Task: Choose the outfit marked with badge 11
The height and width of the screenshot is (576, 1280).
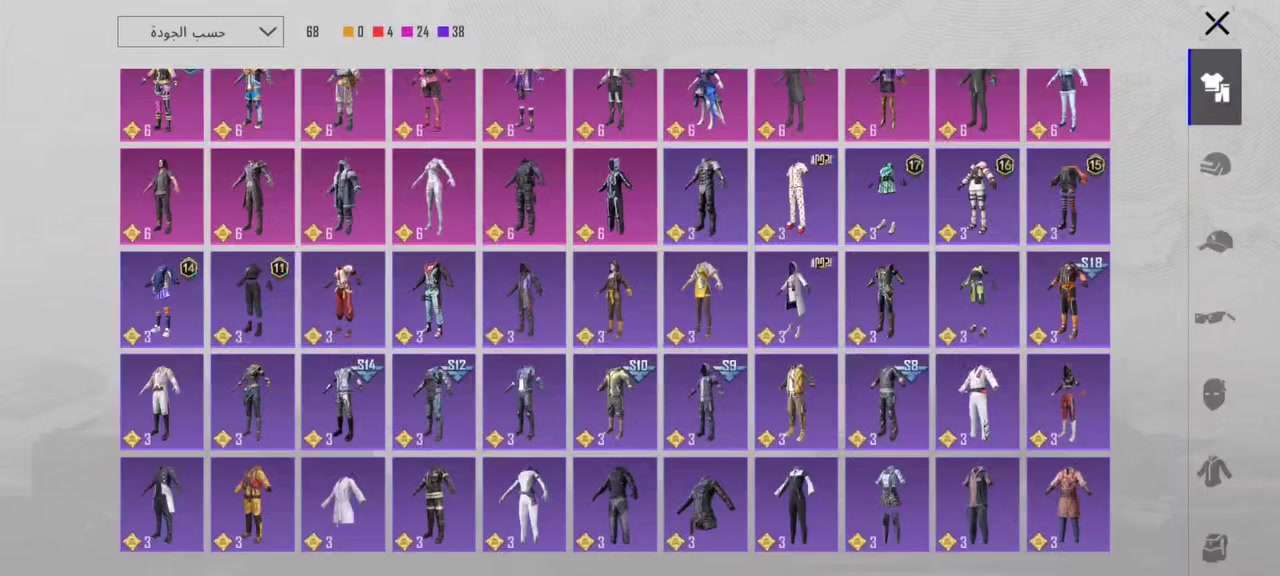Action: (253, 298)
